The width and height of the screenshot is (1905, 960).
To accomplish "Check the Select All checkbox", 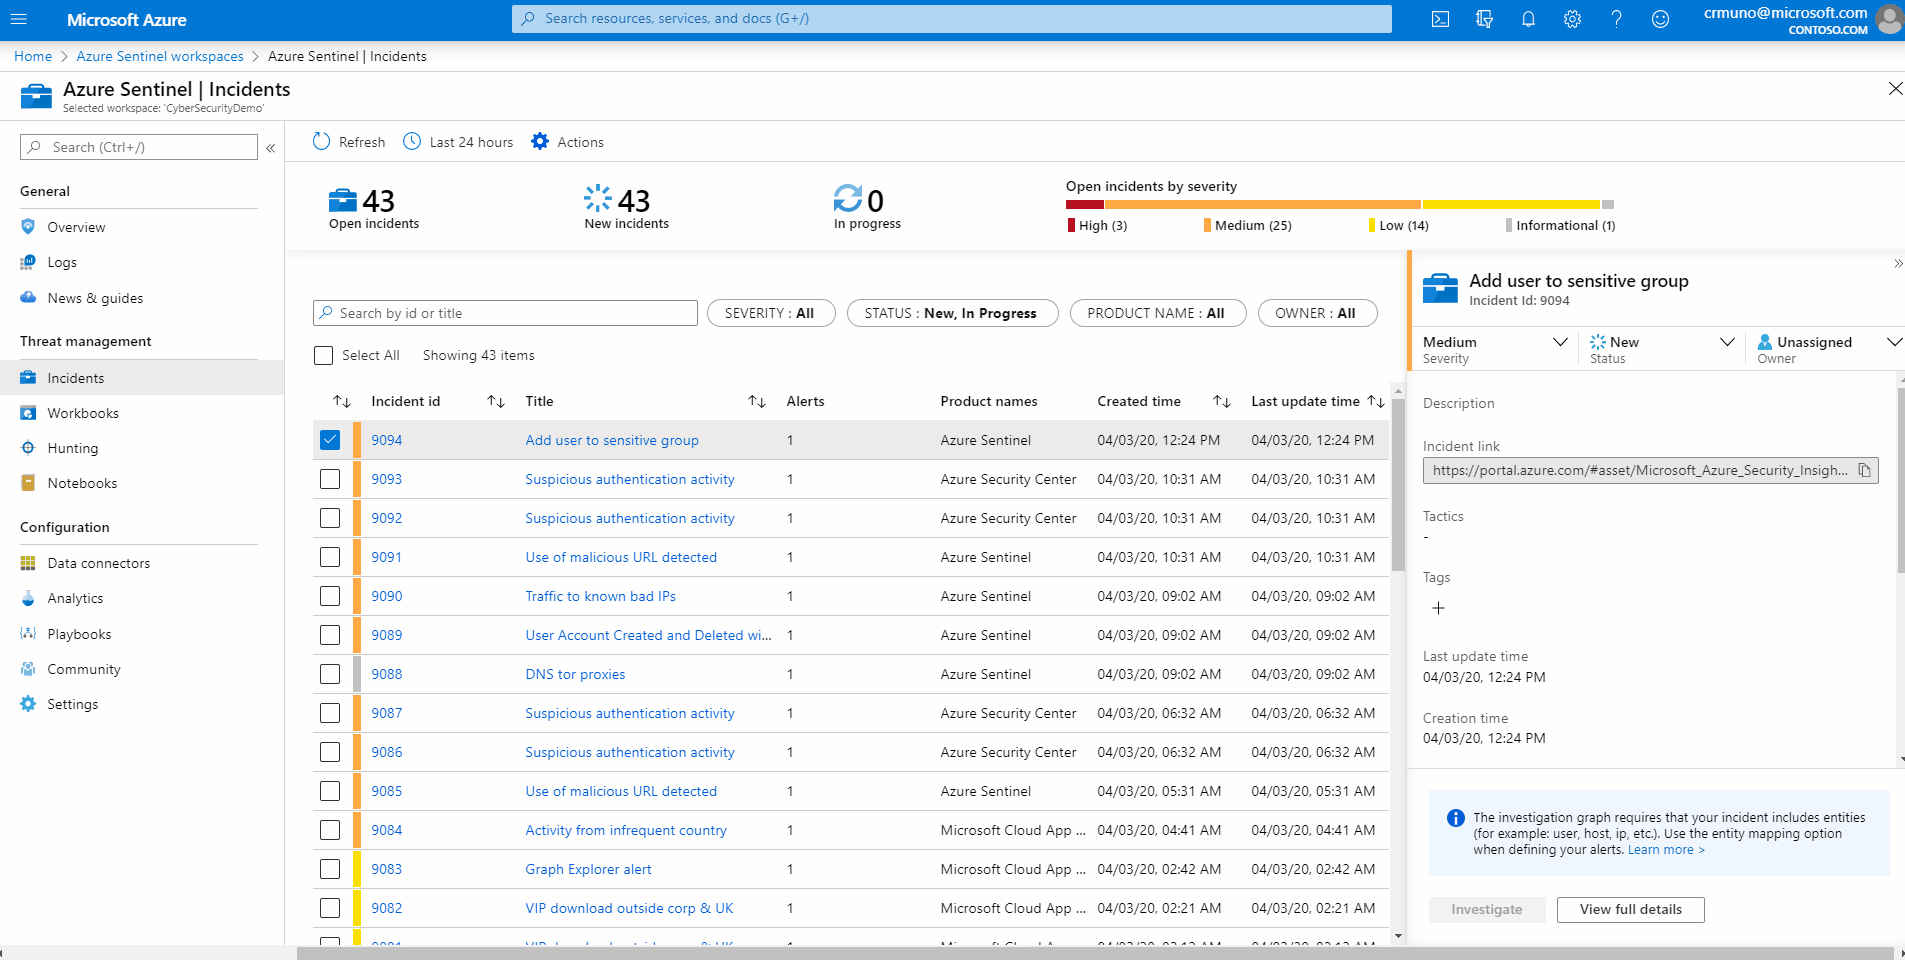I will [x=323, y=355].
